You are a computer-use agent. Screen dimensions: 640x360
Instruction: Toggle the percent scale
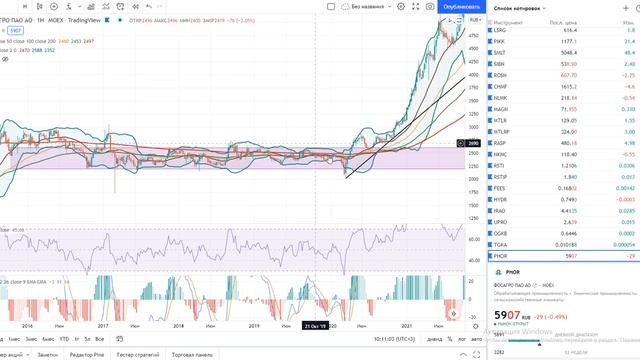click(x=450, y=339)
